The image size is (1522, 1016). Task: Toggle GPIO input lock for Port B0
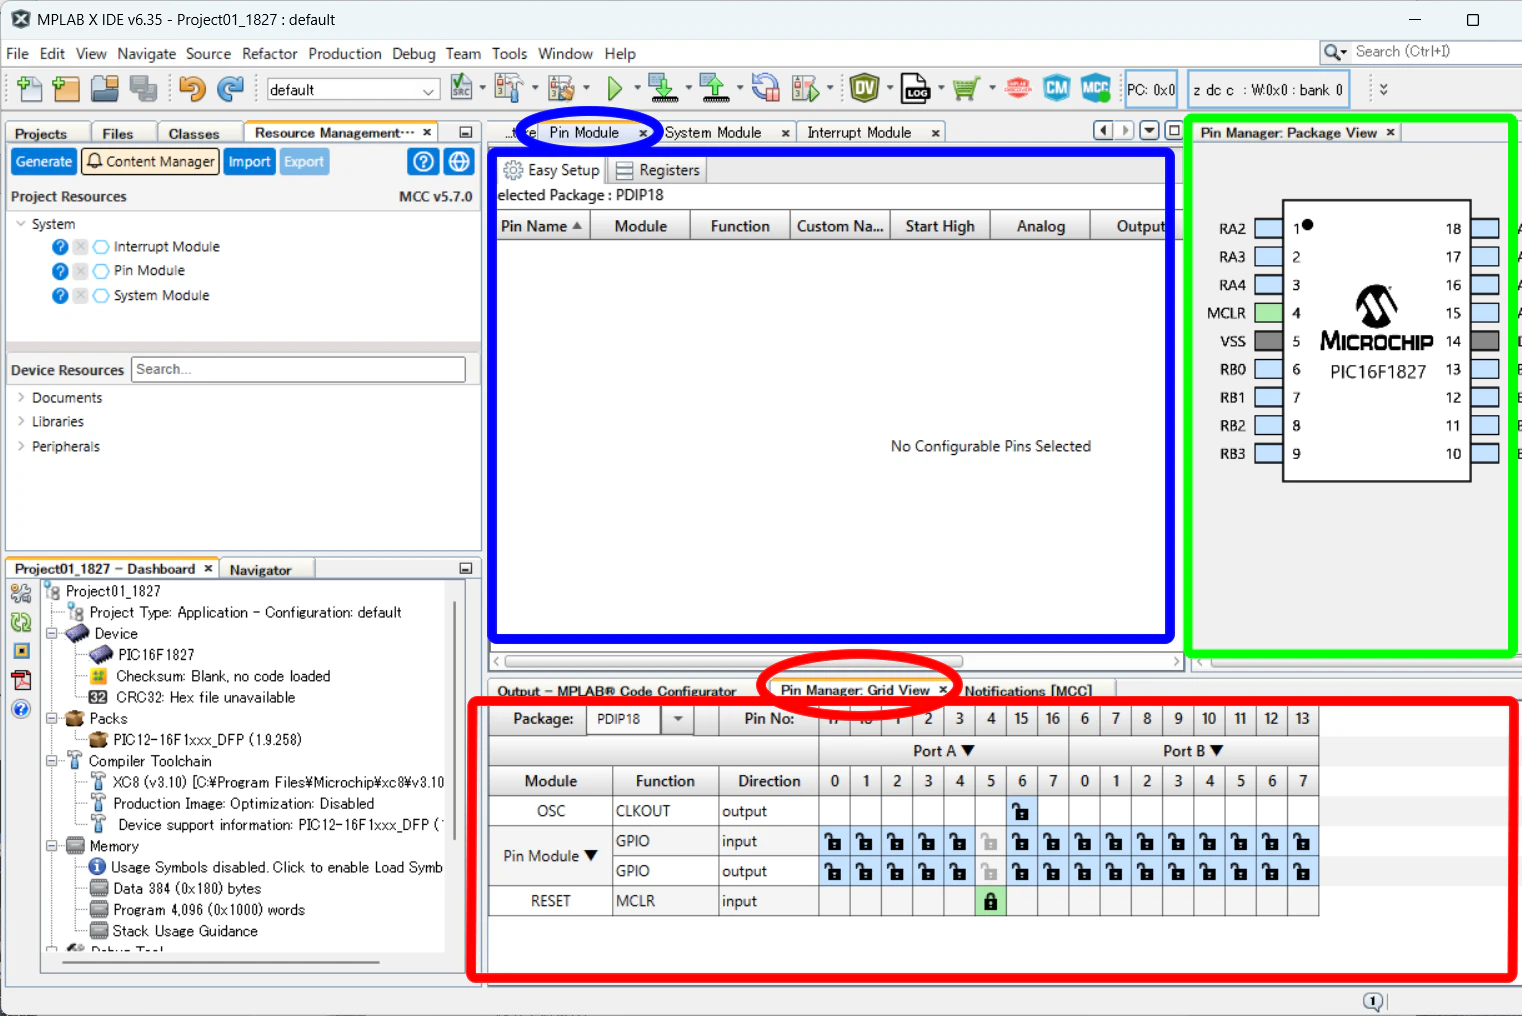1084,842
